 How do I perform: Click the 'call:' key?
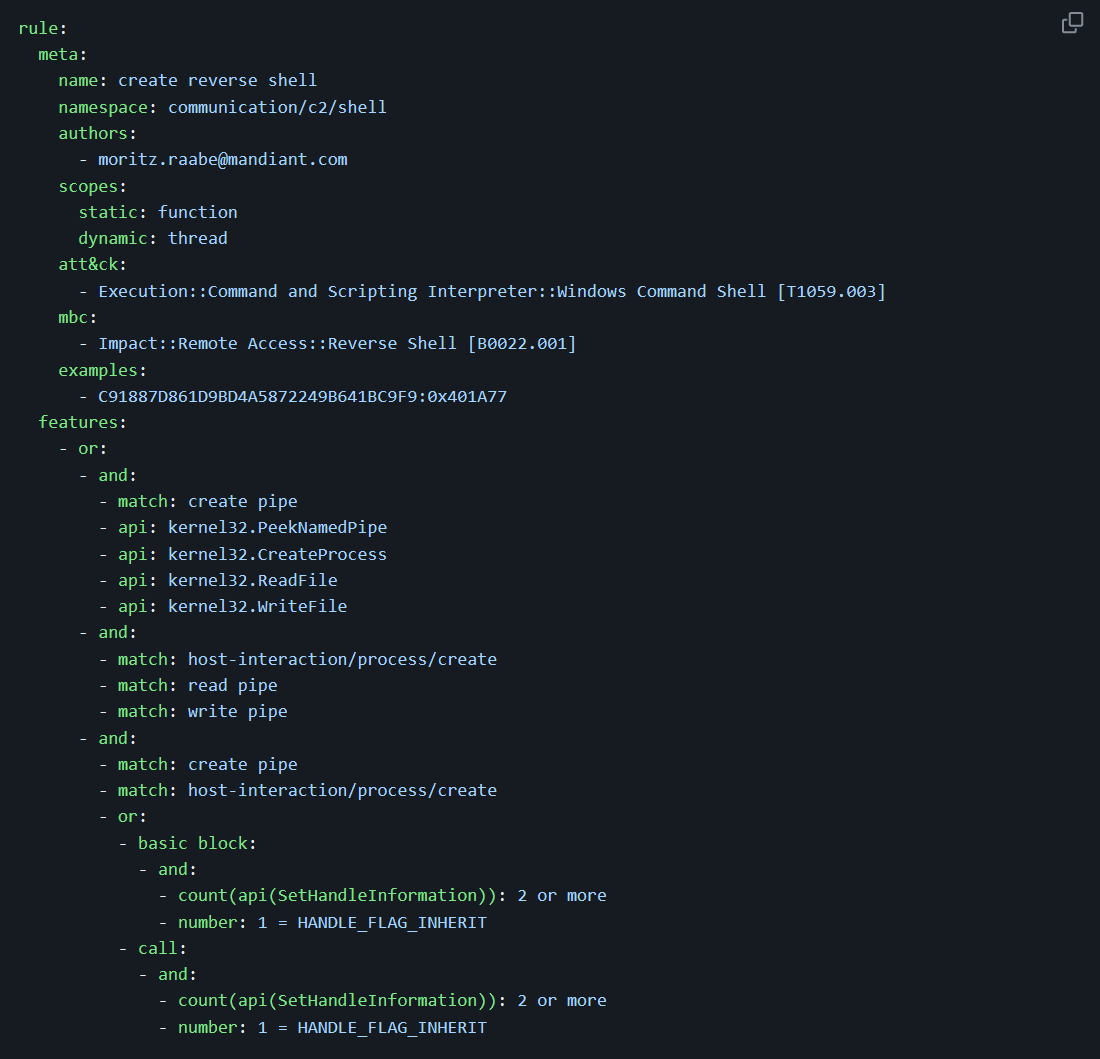[x=162, y=948]
